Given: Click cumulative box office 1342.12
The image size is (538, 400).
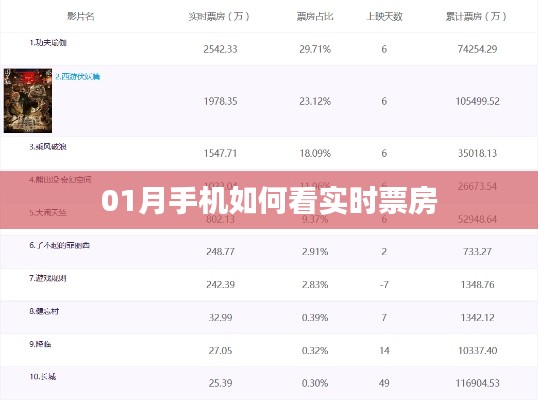Looking at the screenshot, I should (x=477, y=317).
